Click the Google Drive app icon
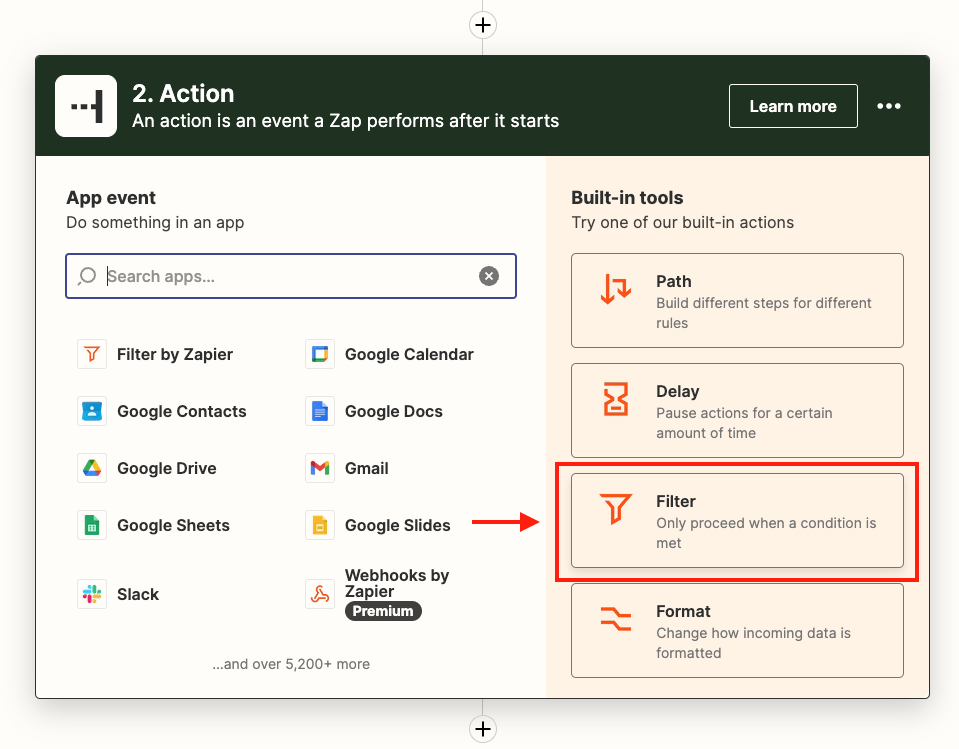Viewport: 959px width, 749px height. click(x=92, y=468)
